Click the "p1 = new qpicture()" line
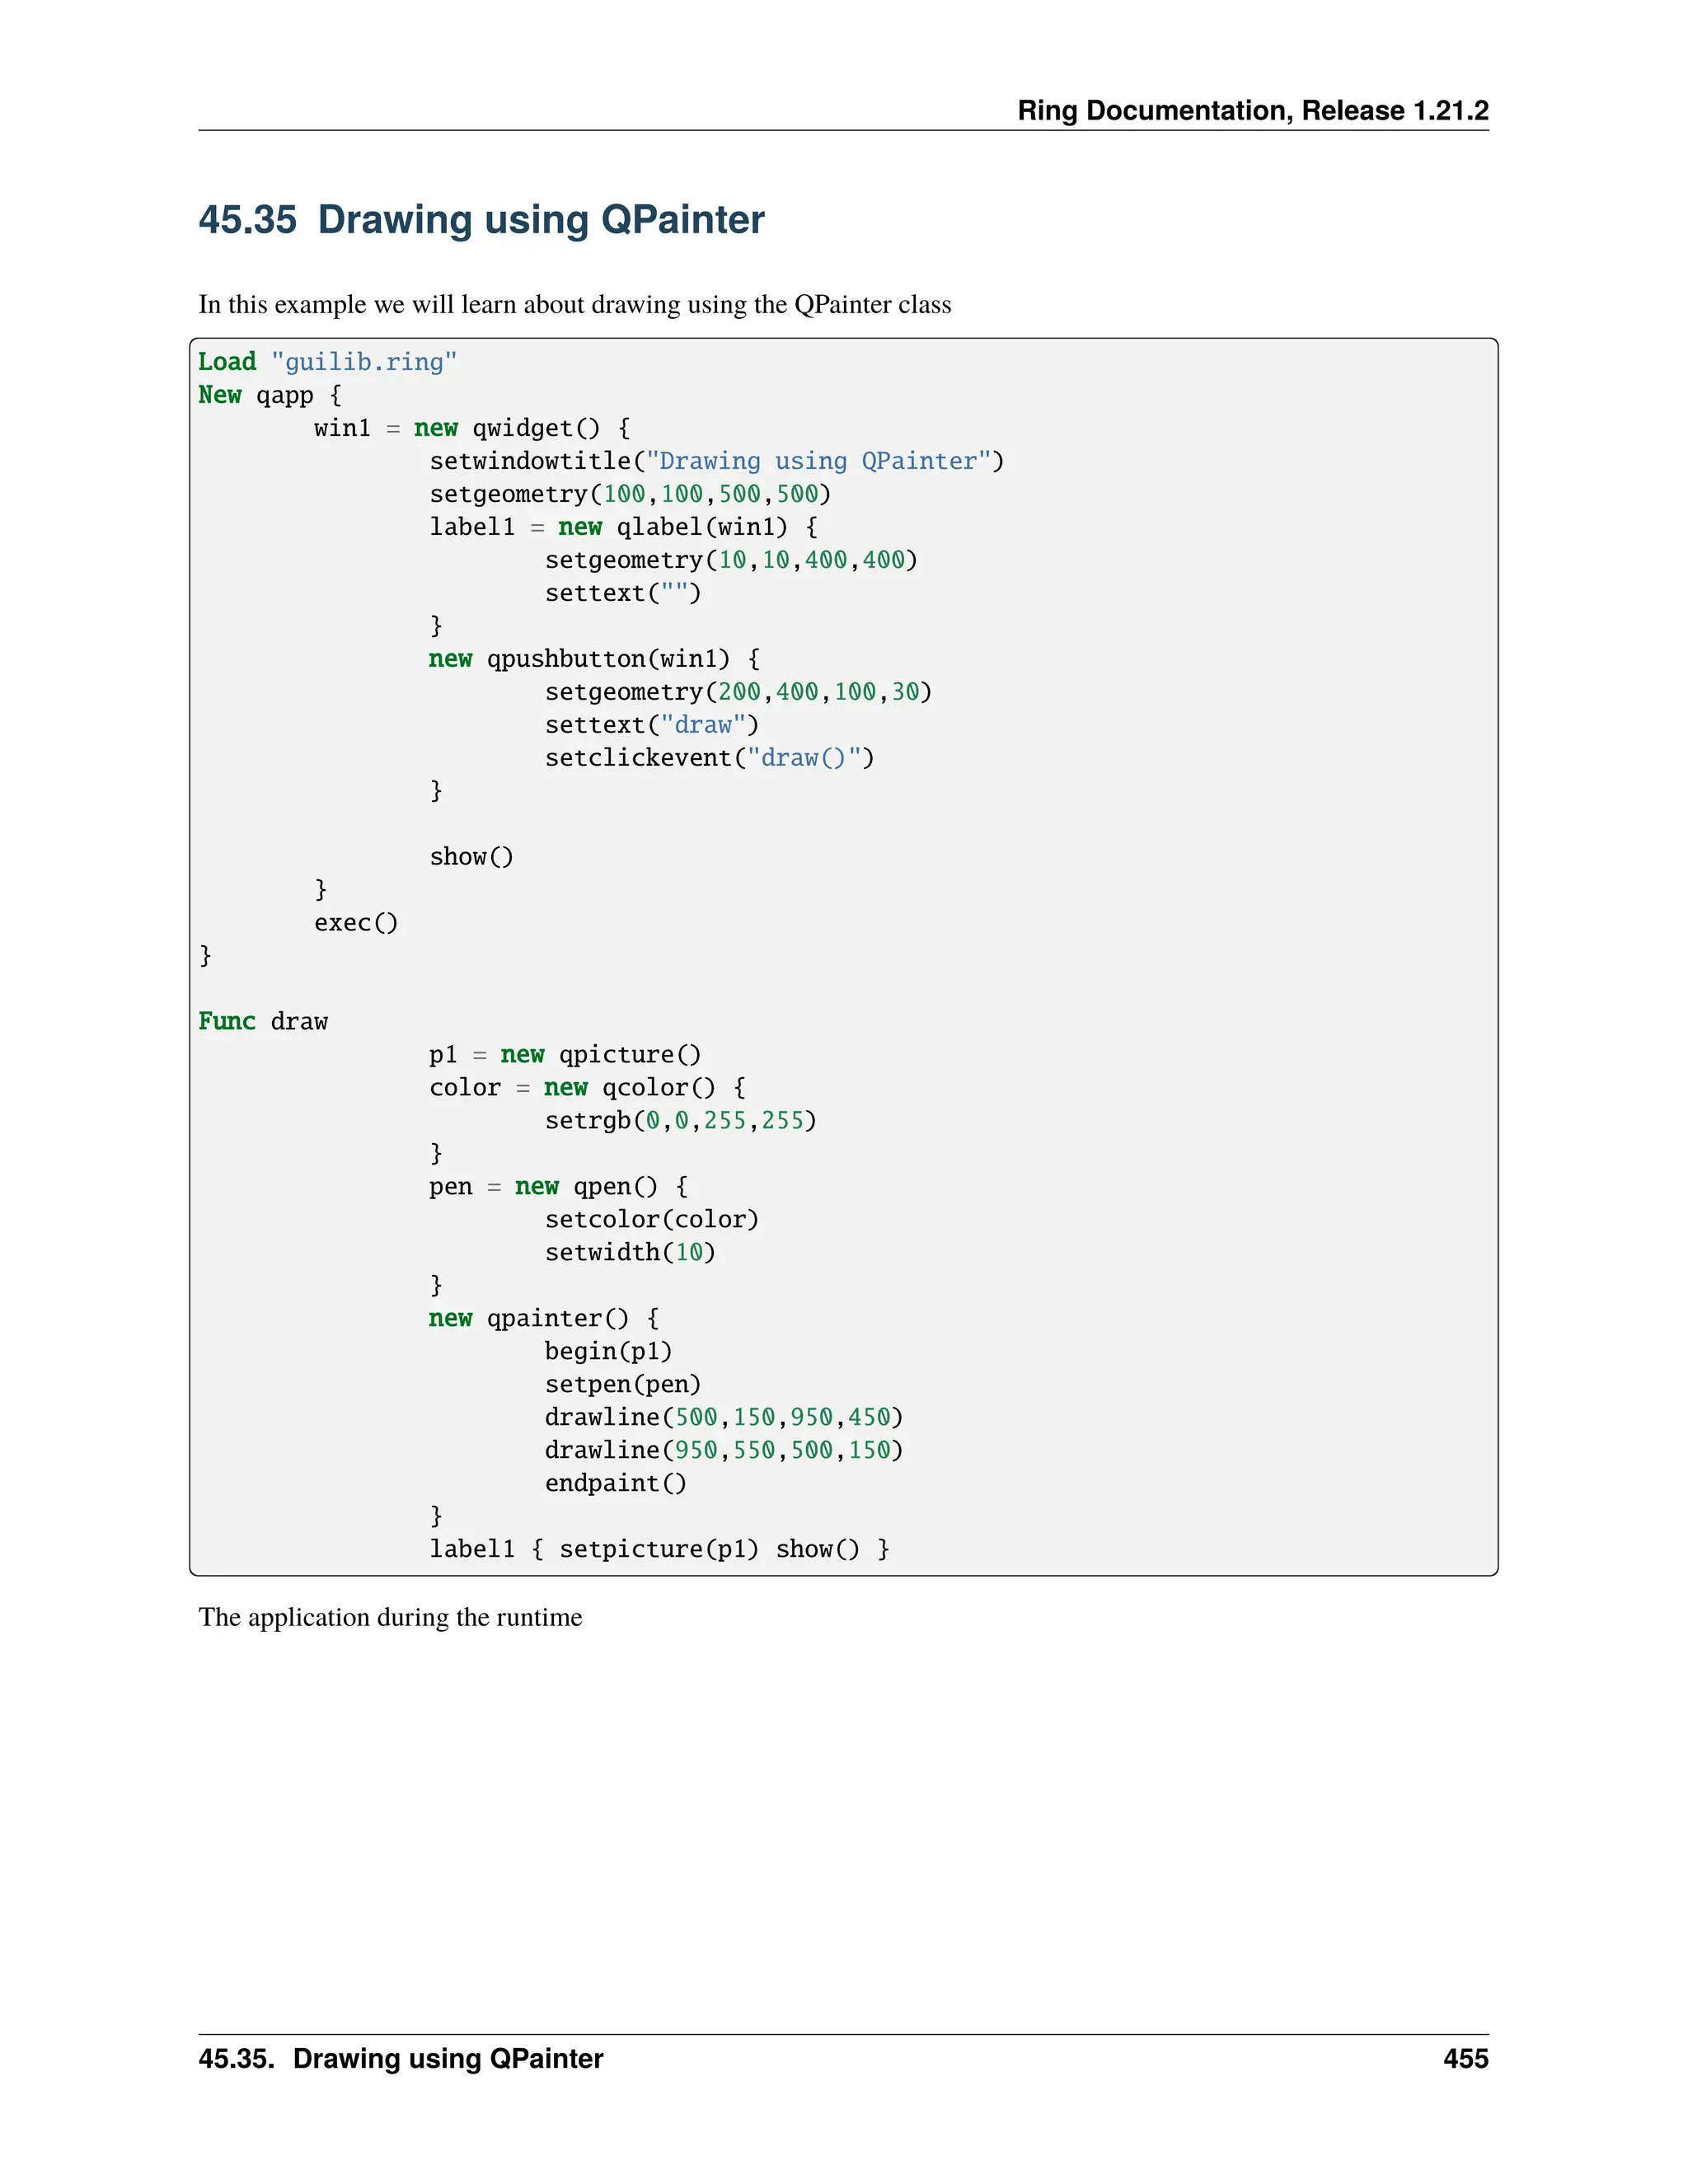The height and width of the screenshot is (2184, 1688). pos(565,1054)
